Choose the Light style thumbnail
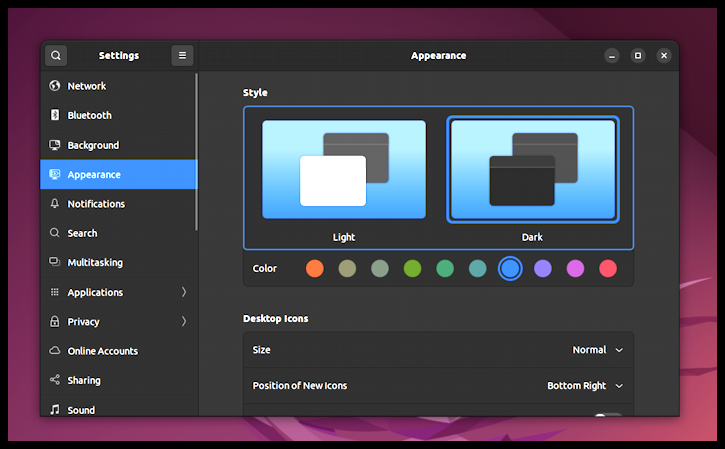This screenshot has height=449, width=725. click(x=344, y=169)
